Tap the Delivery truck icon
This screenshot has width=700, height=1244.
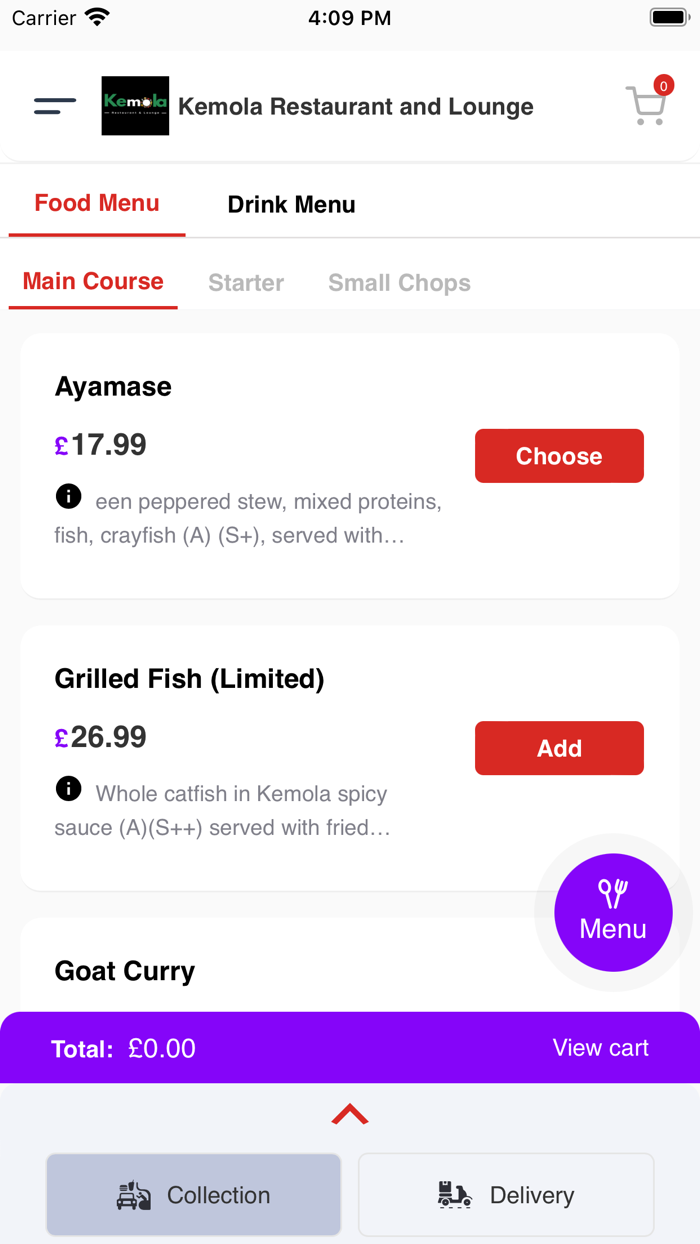coord(454,1194)
